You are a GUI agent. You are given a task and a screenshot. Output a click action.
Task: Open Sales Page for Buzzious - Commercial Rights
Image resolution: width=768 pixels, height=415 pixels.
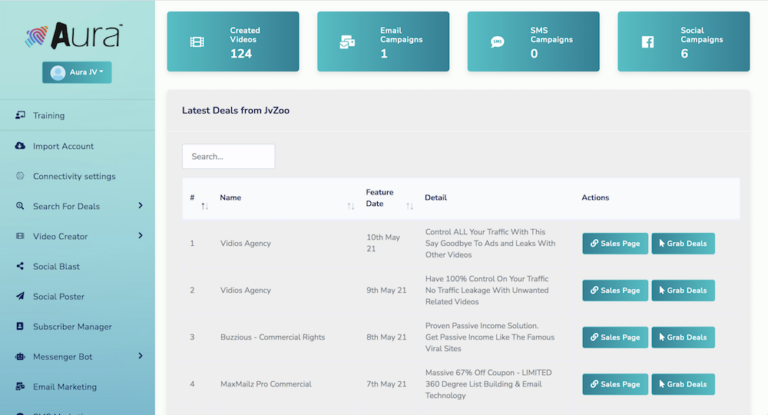tap(615, 338)
